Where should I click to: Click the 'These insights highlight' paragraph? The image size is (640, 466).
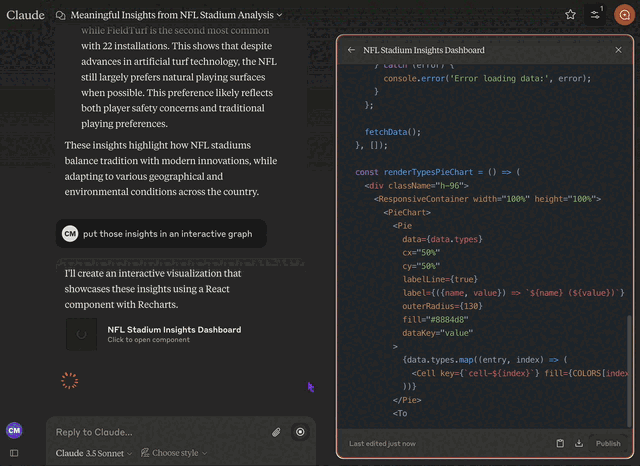click(171, 169)
